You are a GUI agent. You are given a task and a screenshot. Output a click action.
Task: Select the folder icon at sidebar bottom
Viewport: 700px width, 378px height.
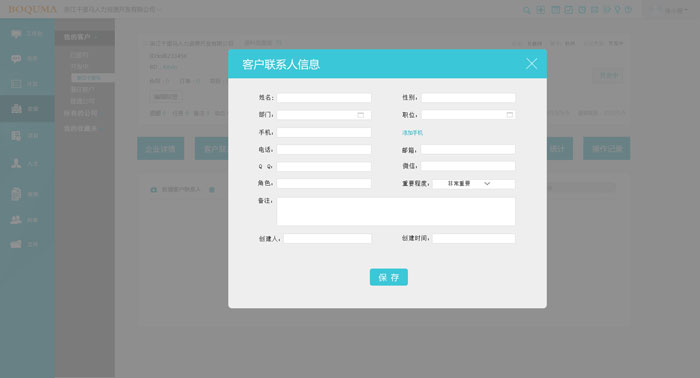coord(16,244)
